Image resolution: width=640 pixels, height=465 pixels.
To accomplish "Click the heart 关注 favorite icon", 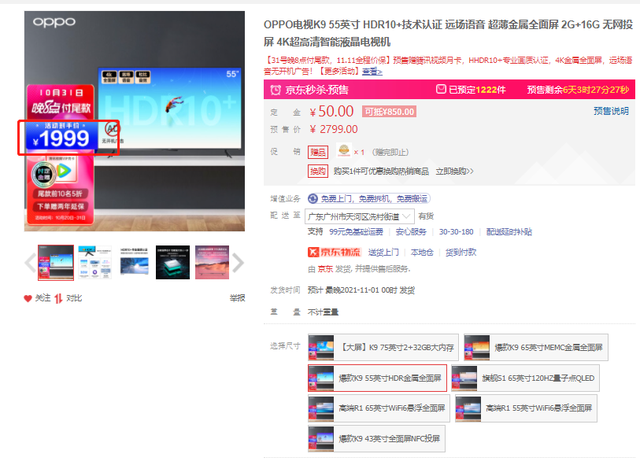I will pos(28,298).
